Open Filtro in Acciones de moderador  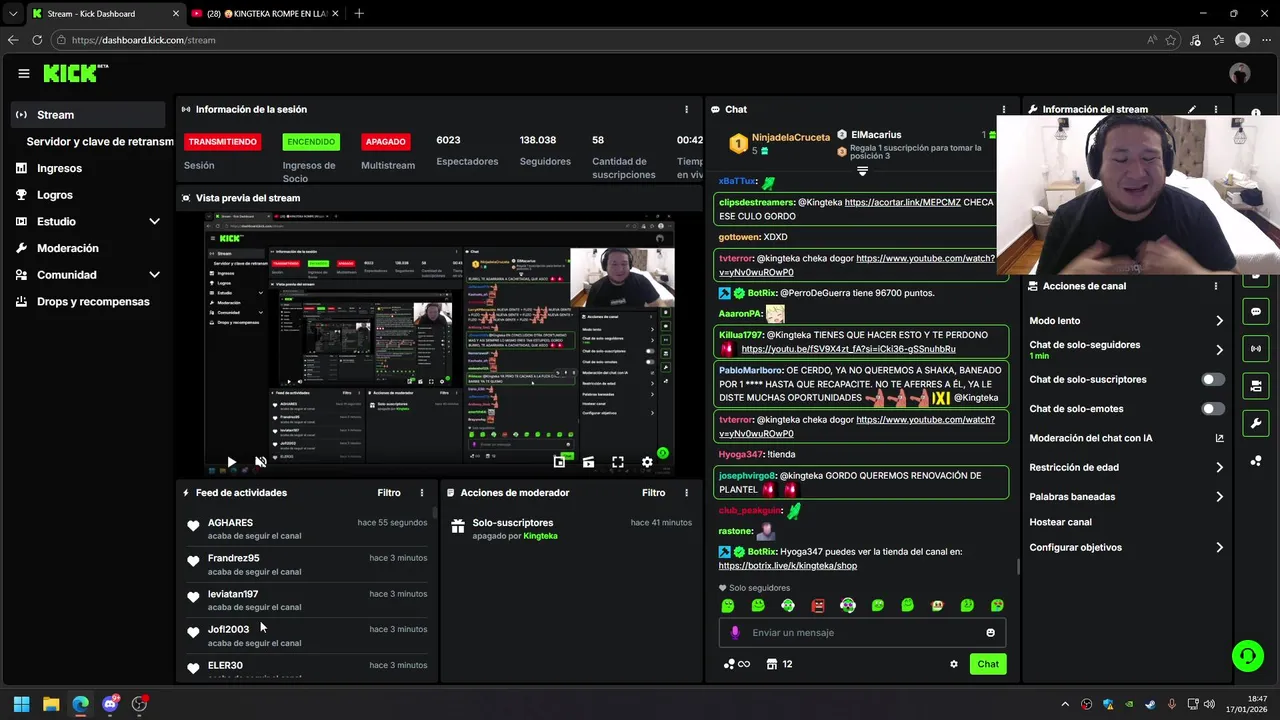coord(653,493)
